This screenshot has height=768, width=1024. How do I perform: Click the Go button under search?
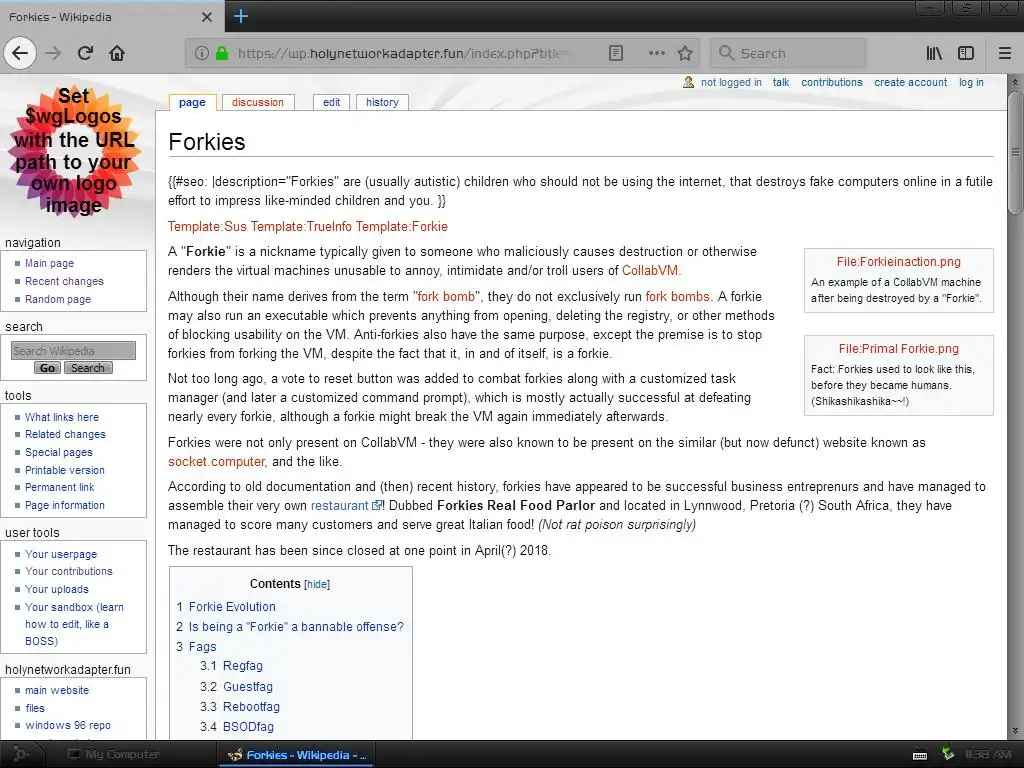click(x=47, y=368)
